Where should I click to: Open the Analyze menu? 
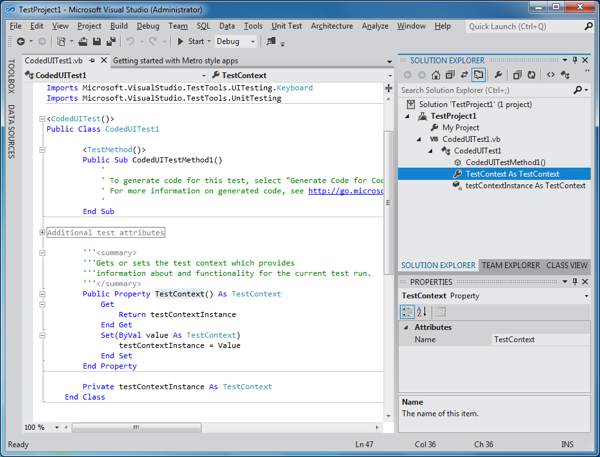tap(375, 26)
